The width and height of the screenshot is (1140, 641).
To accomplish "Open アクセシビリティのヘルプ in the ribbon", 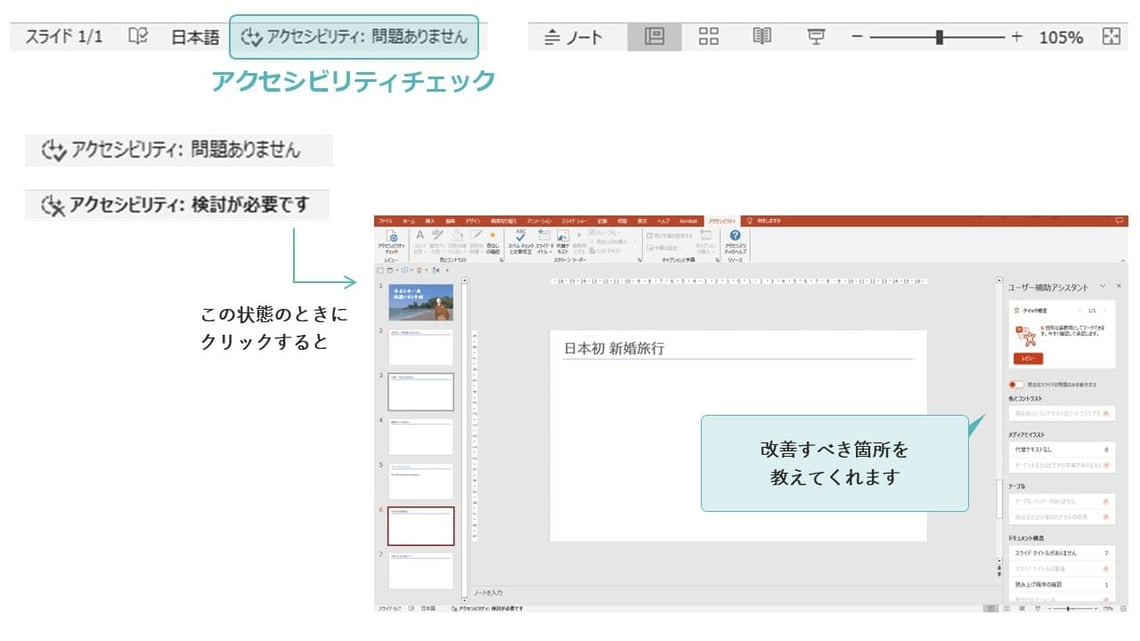I will pyautogui.click(x=736, y=240).
